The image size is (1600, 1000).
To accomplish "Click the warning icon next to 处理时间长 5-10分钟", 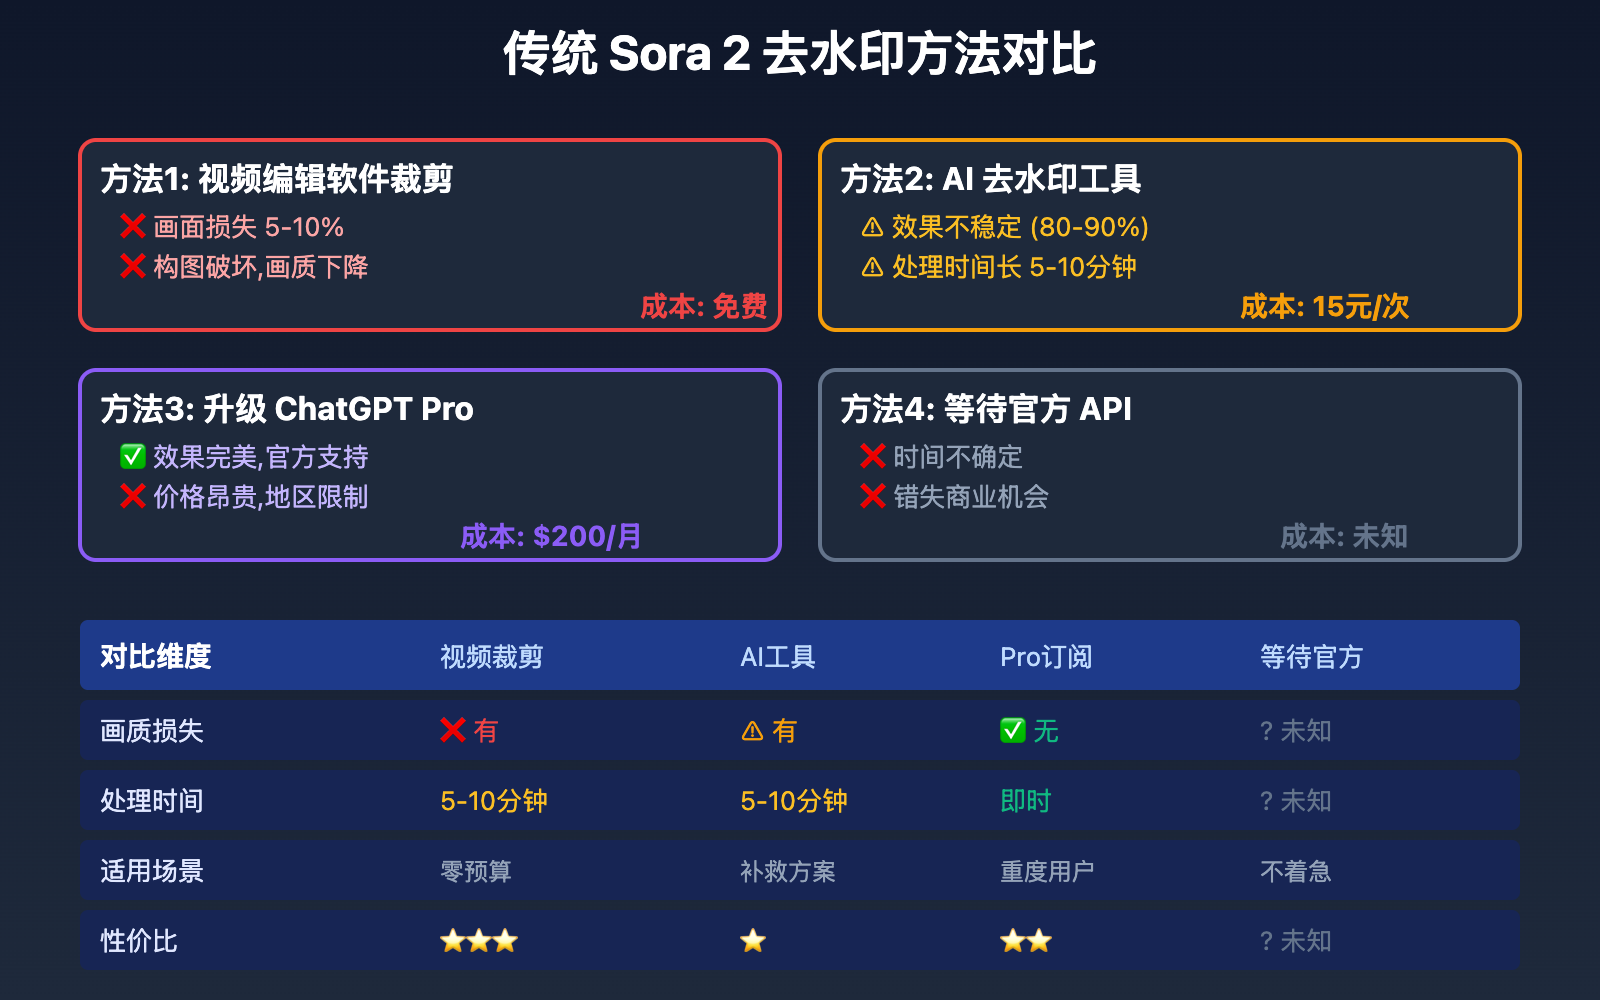I will pos(872,268).
